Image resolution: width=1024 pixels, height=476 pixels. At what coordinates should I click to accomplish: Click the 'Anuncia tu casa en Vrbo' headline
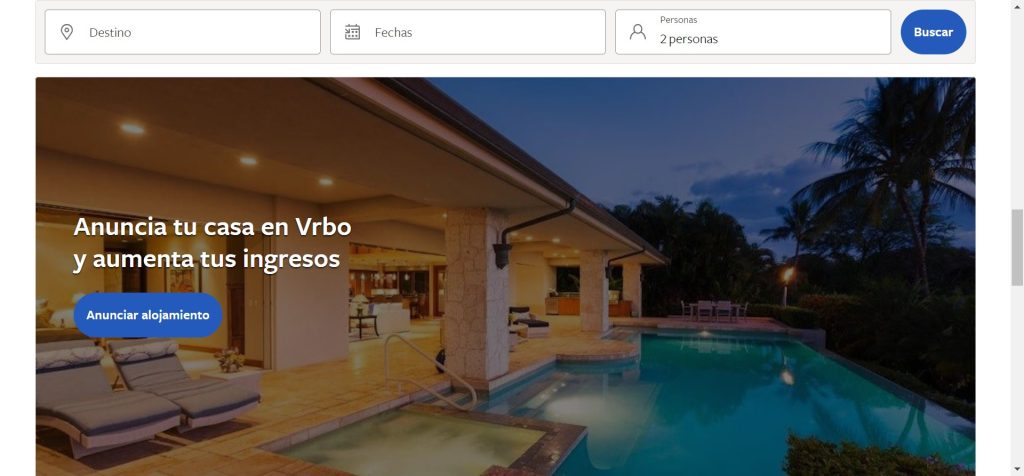coord(212,227)
